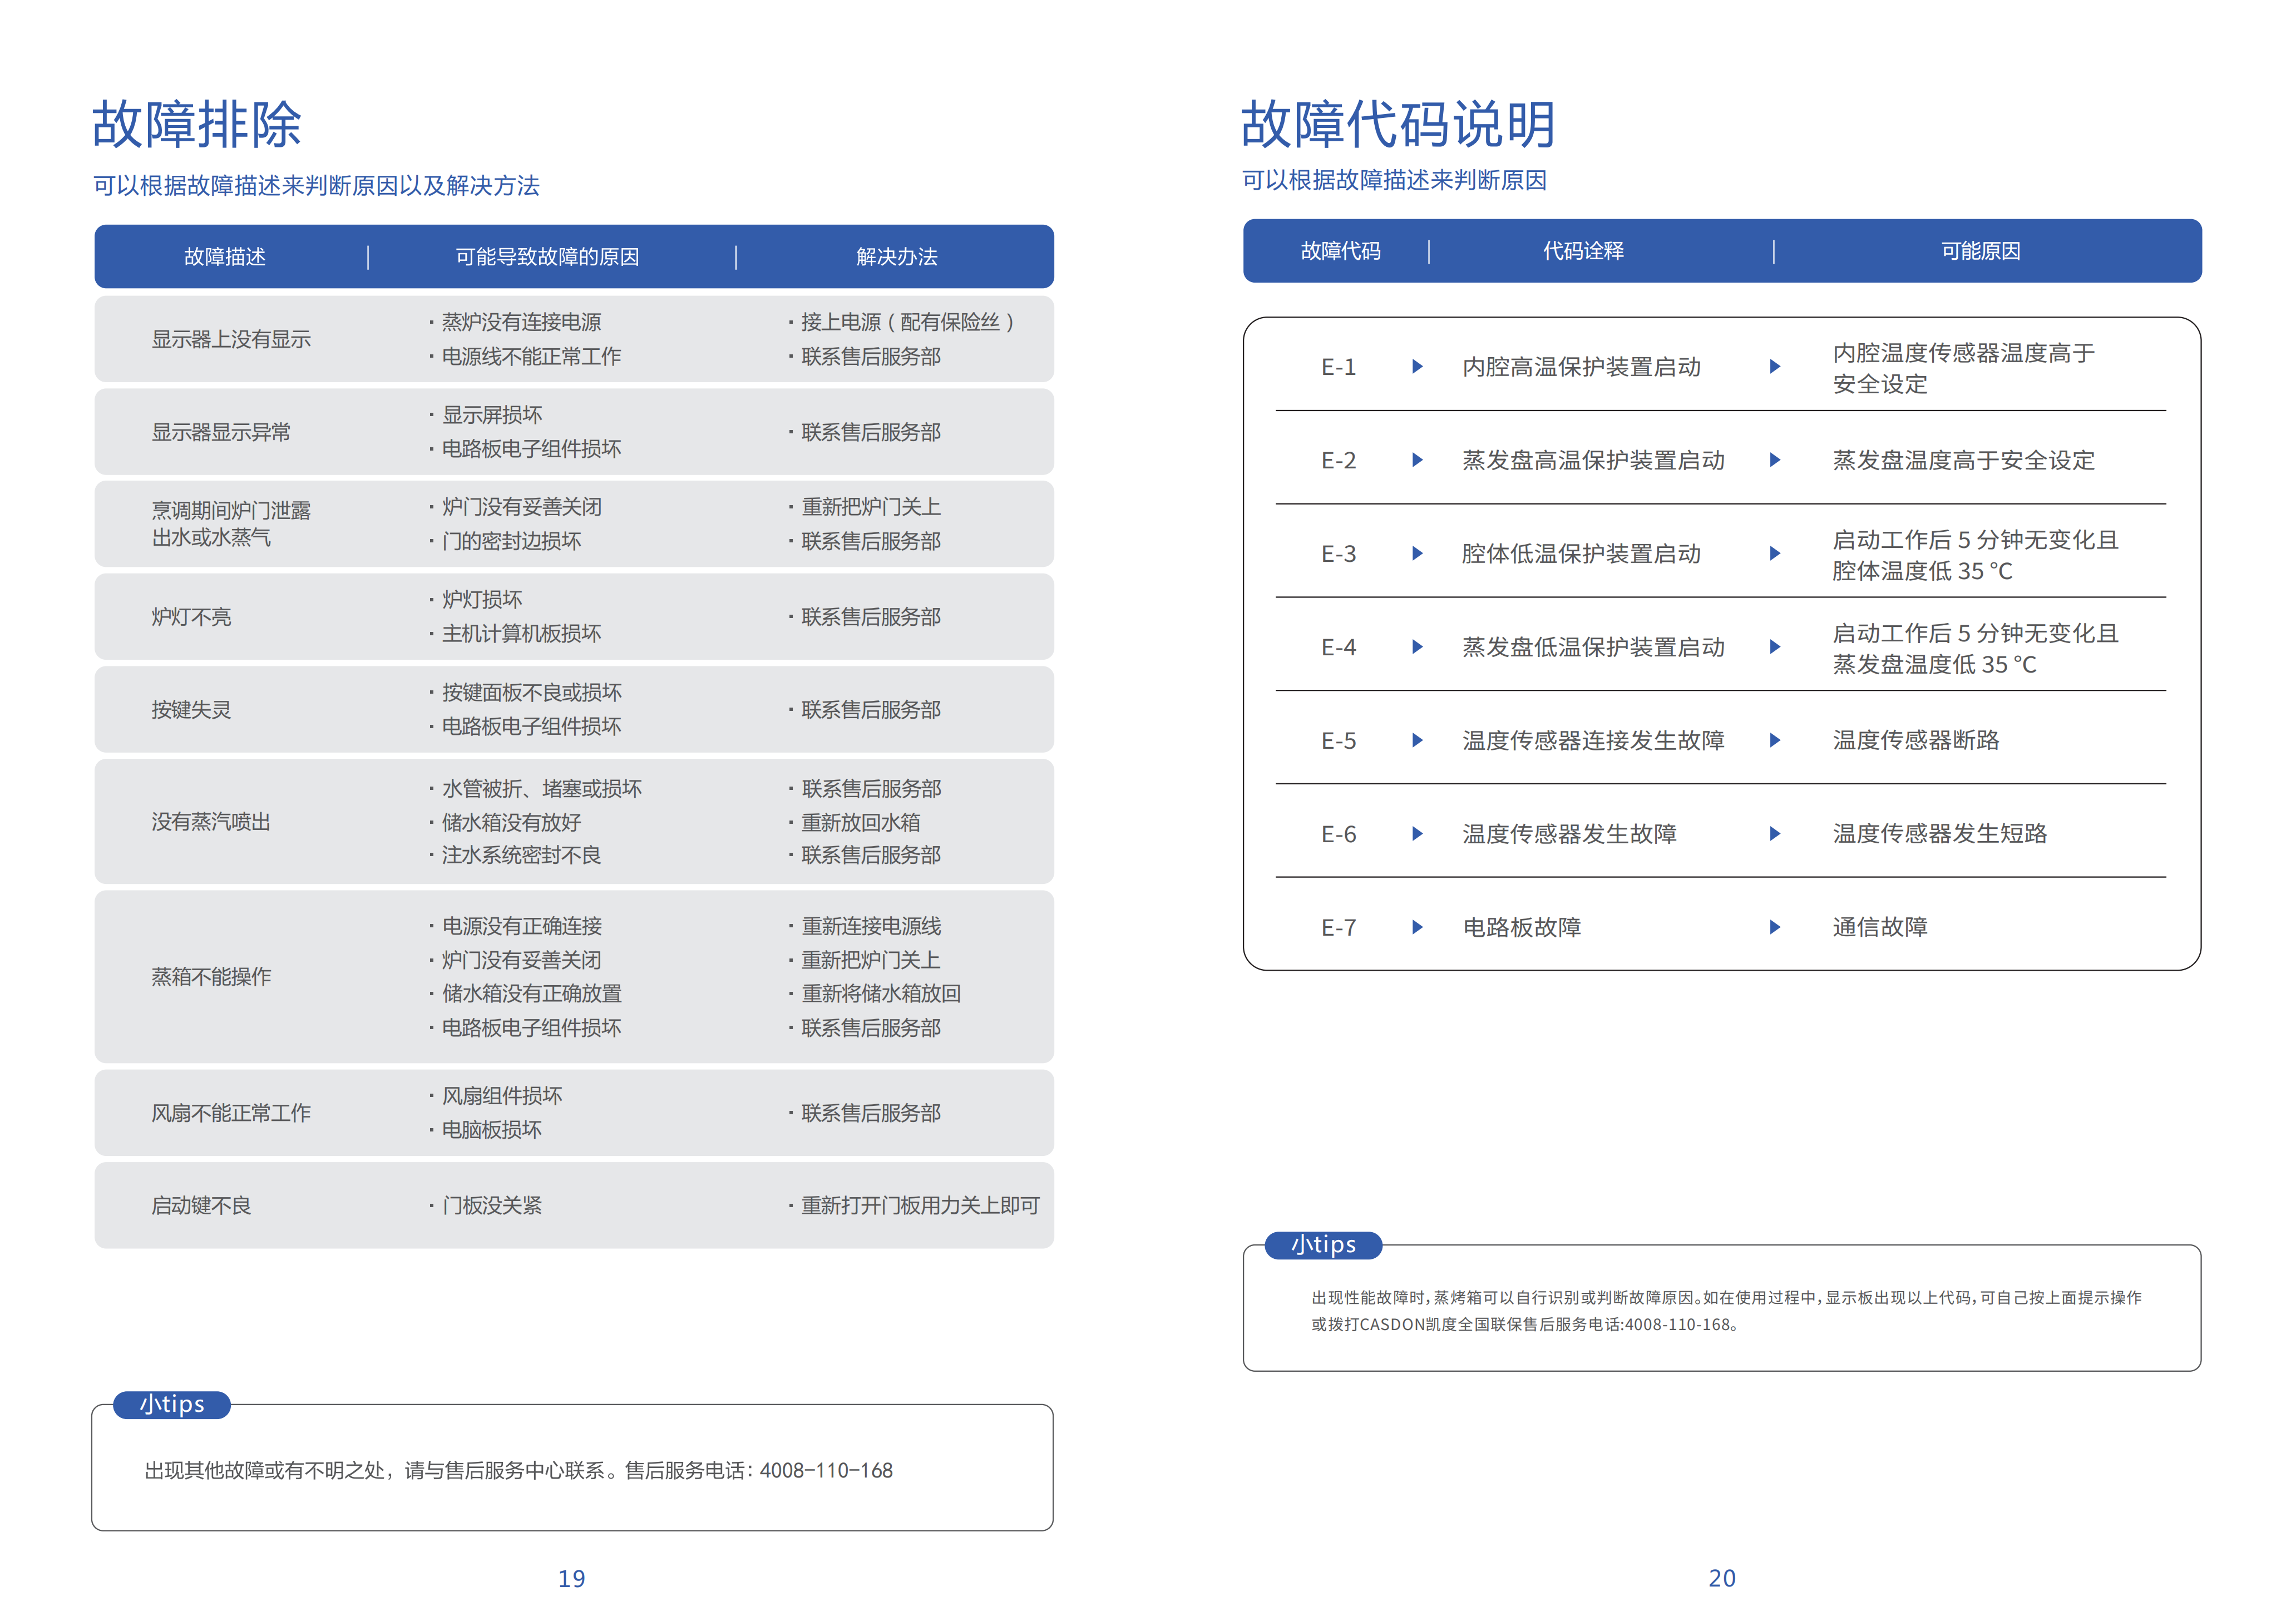This screenshot has width=2296, height=1621.
Task: Click the service phone number 4008-110-168
Action: (x=826, y=1470)
